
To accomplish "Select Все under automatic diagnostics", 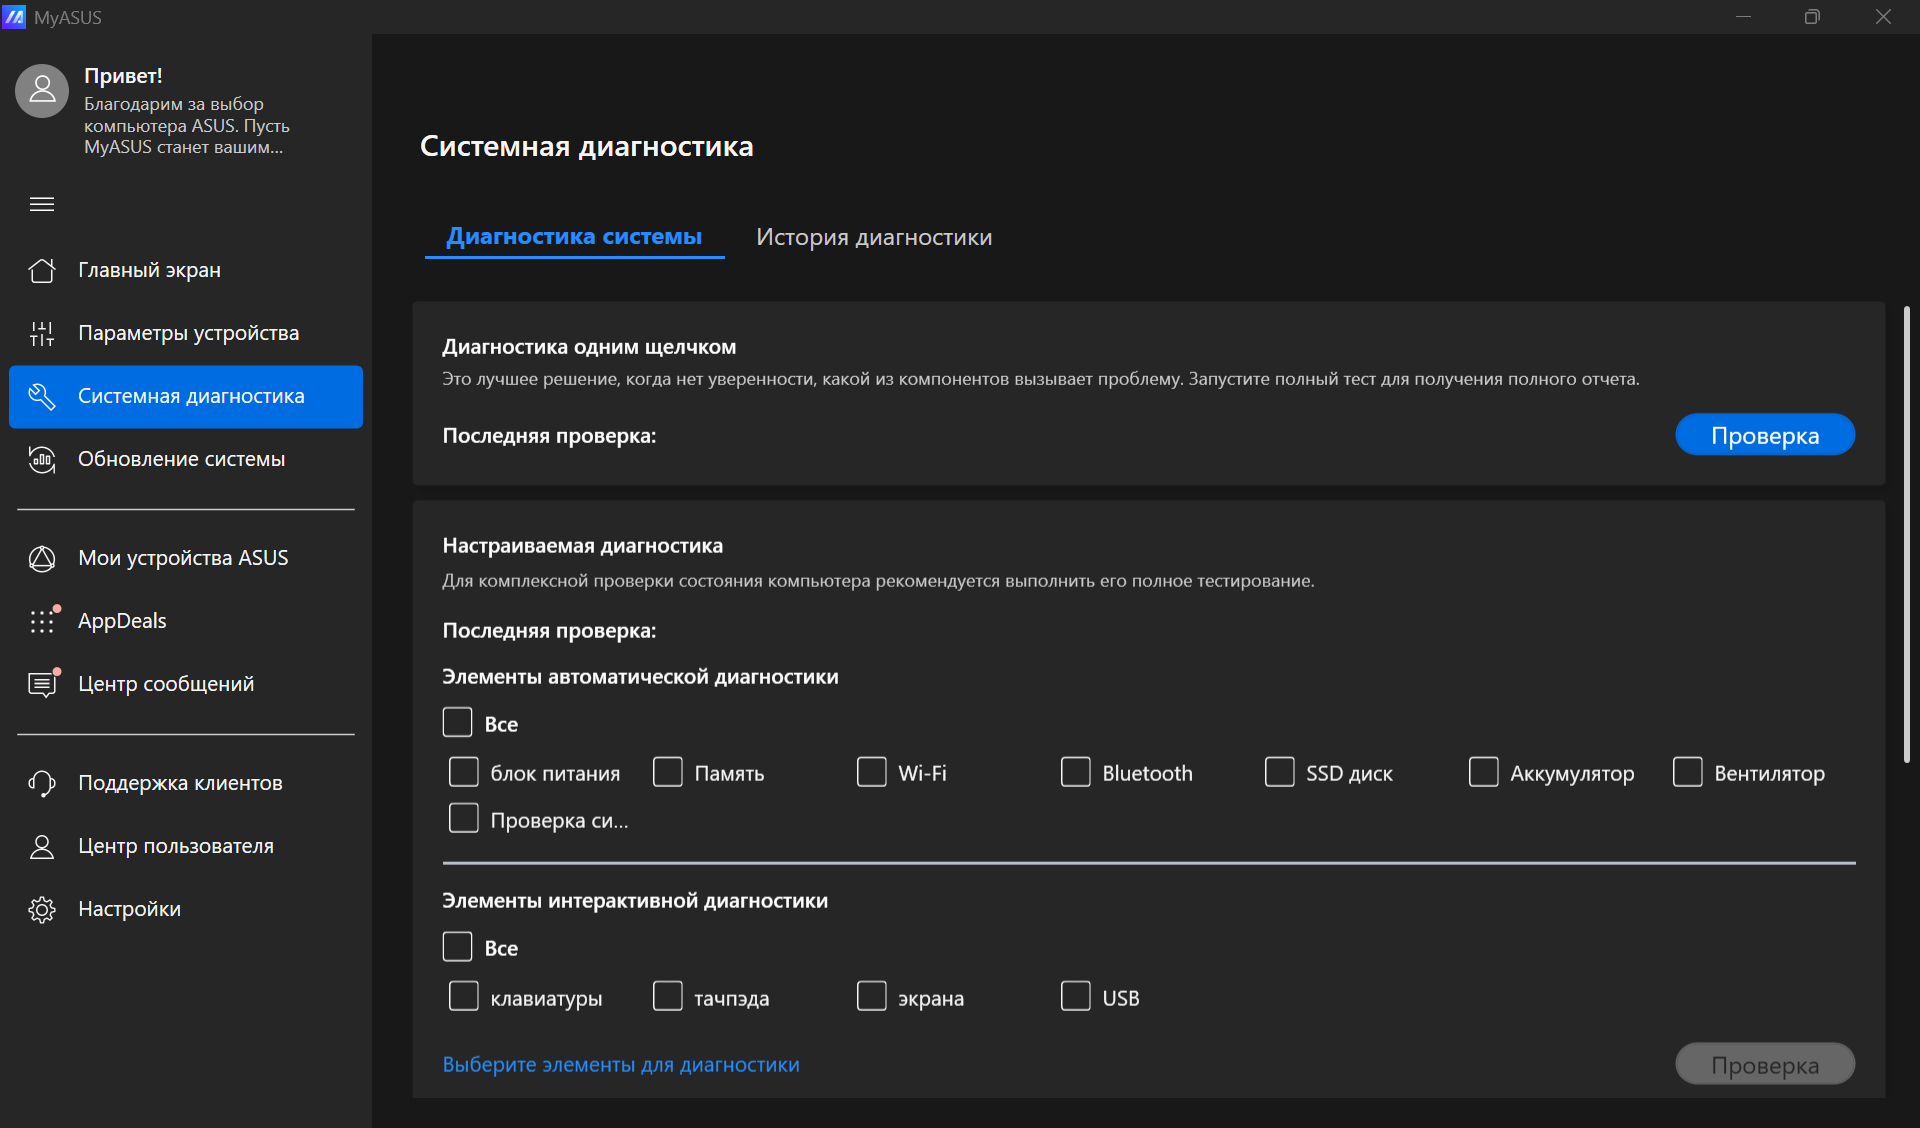I will tap(457, 722).
